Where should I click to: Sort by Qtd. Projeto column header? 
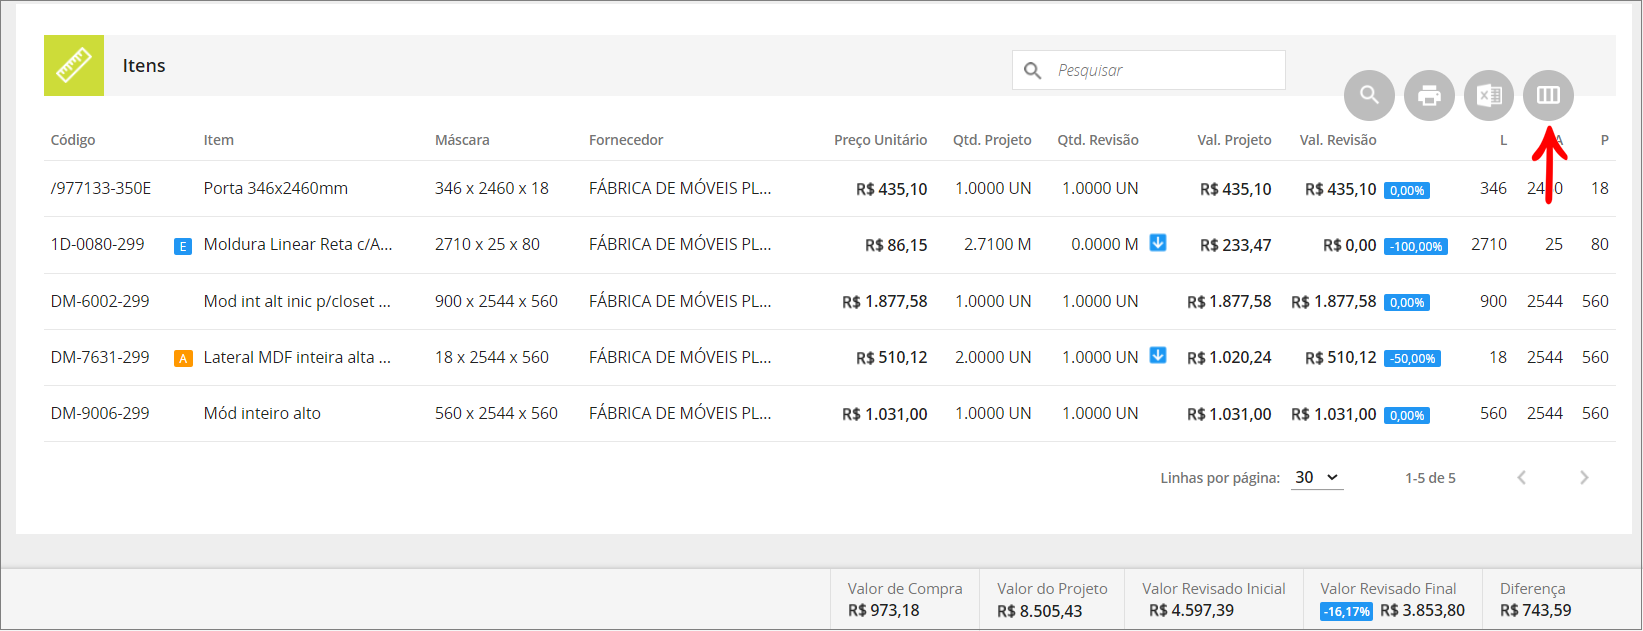point(992,140)
